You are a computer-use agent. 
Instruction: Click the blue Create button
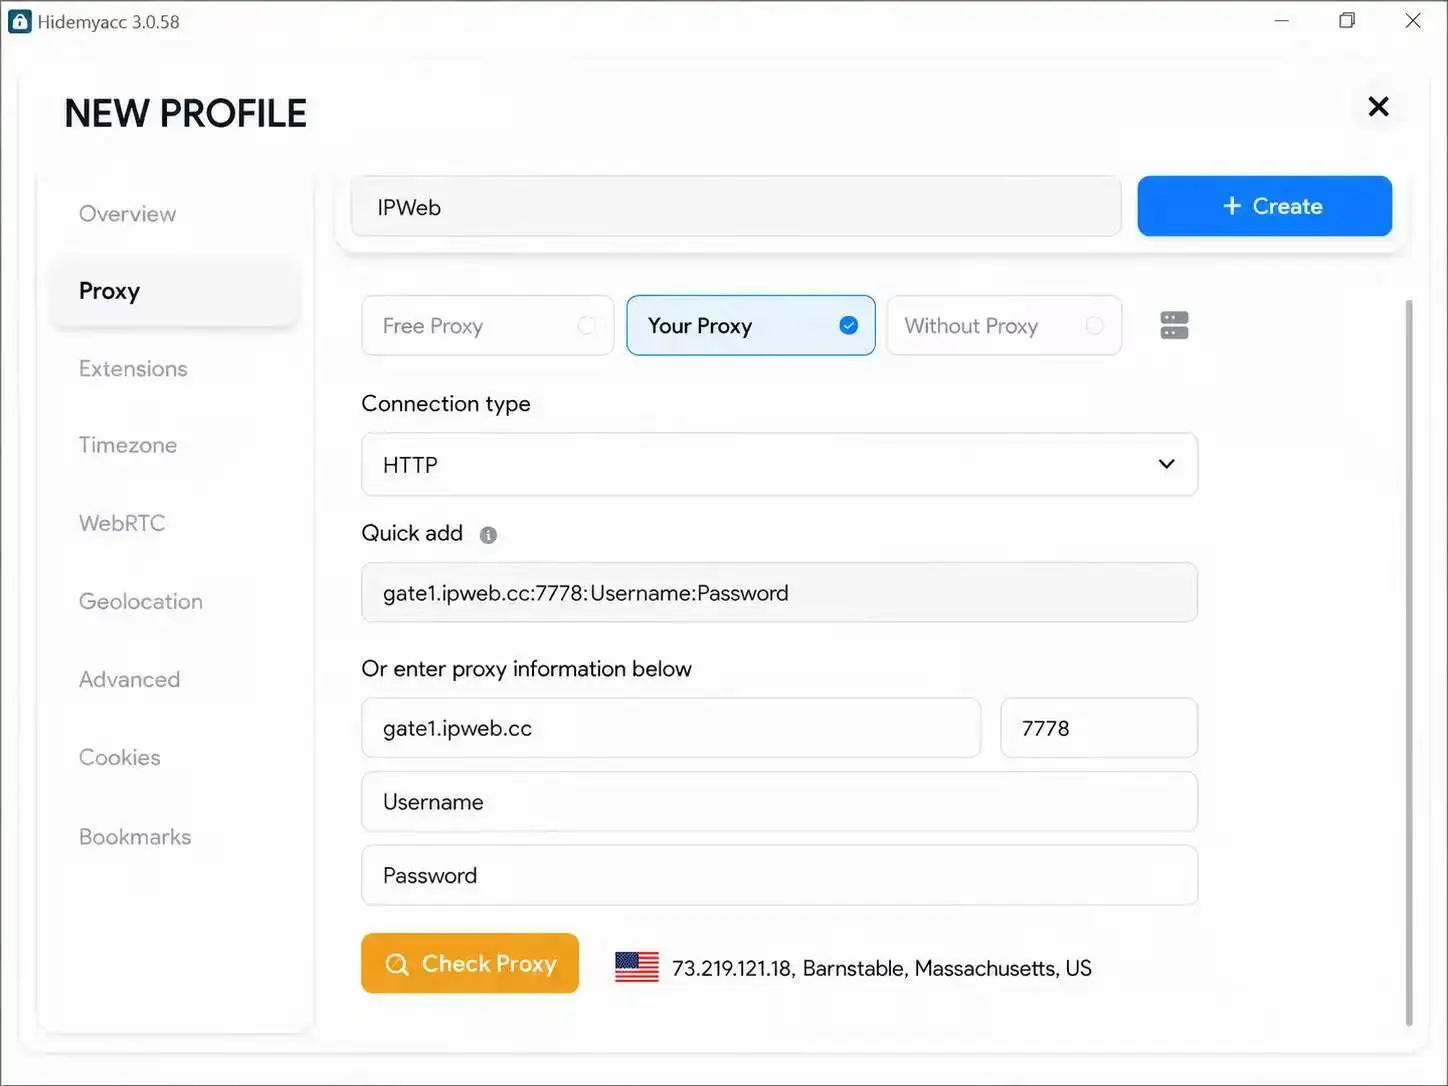1264,206
